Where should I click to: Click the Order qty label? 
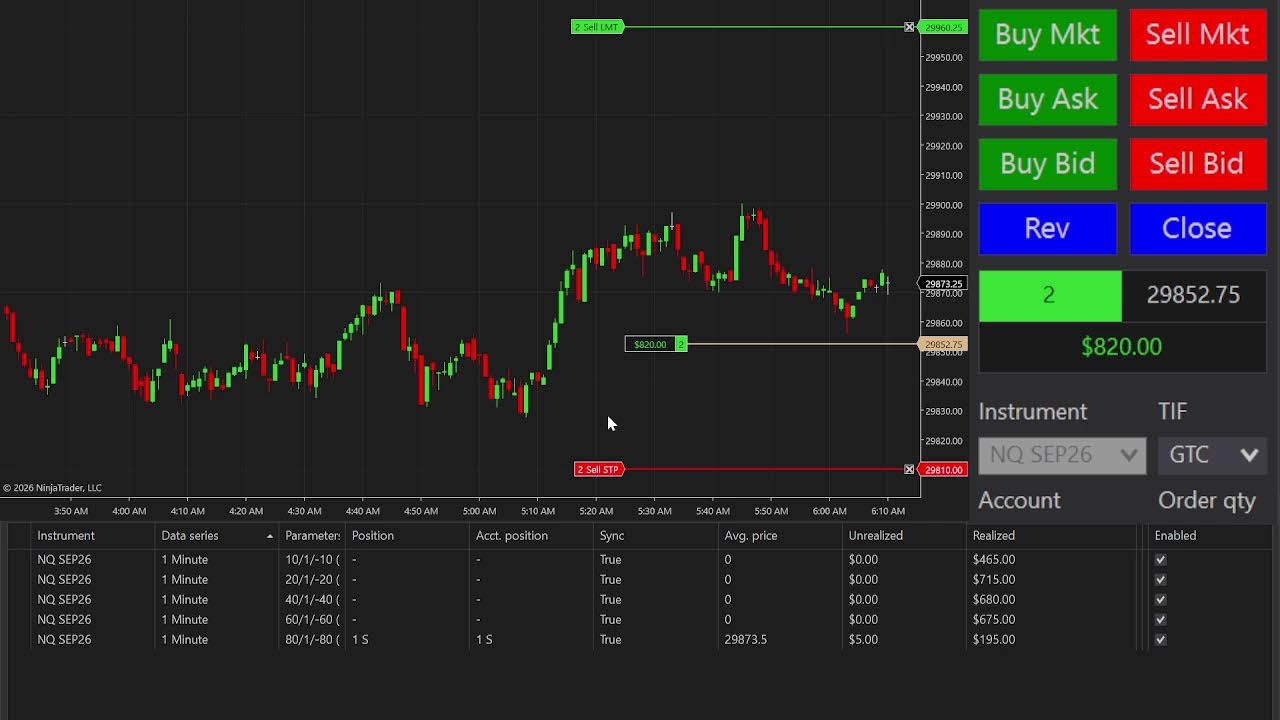click(1207, 501)
